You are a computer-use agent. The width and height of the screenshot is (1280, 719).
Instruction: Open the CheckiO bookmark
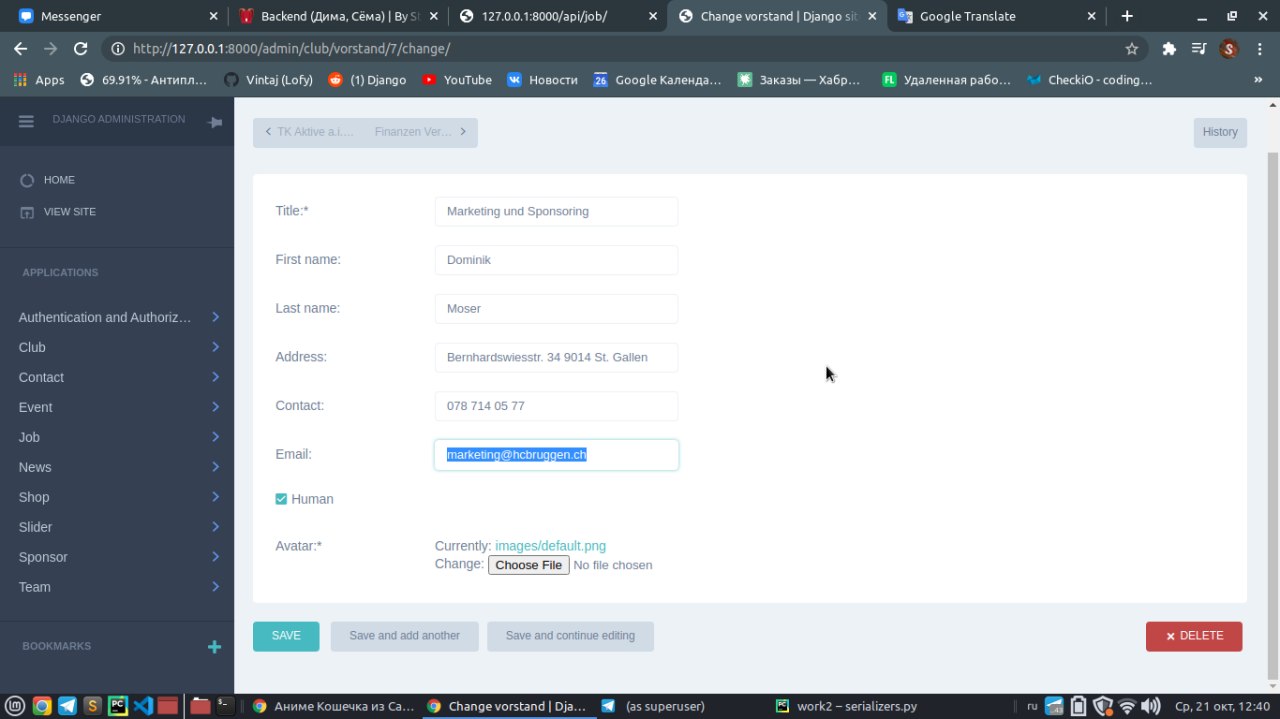[x=1090, y=80]
